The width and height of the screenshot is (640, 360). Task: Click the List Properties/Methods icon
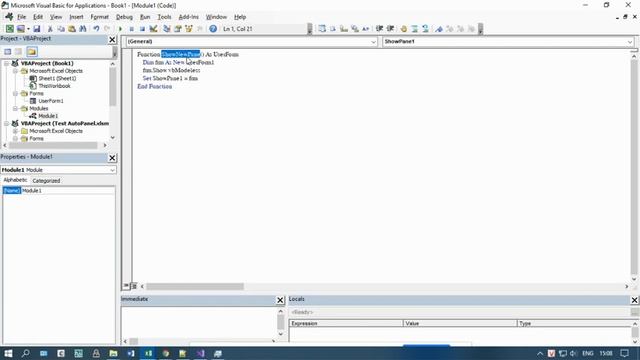[x=322, y=29]
